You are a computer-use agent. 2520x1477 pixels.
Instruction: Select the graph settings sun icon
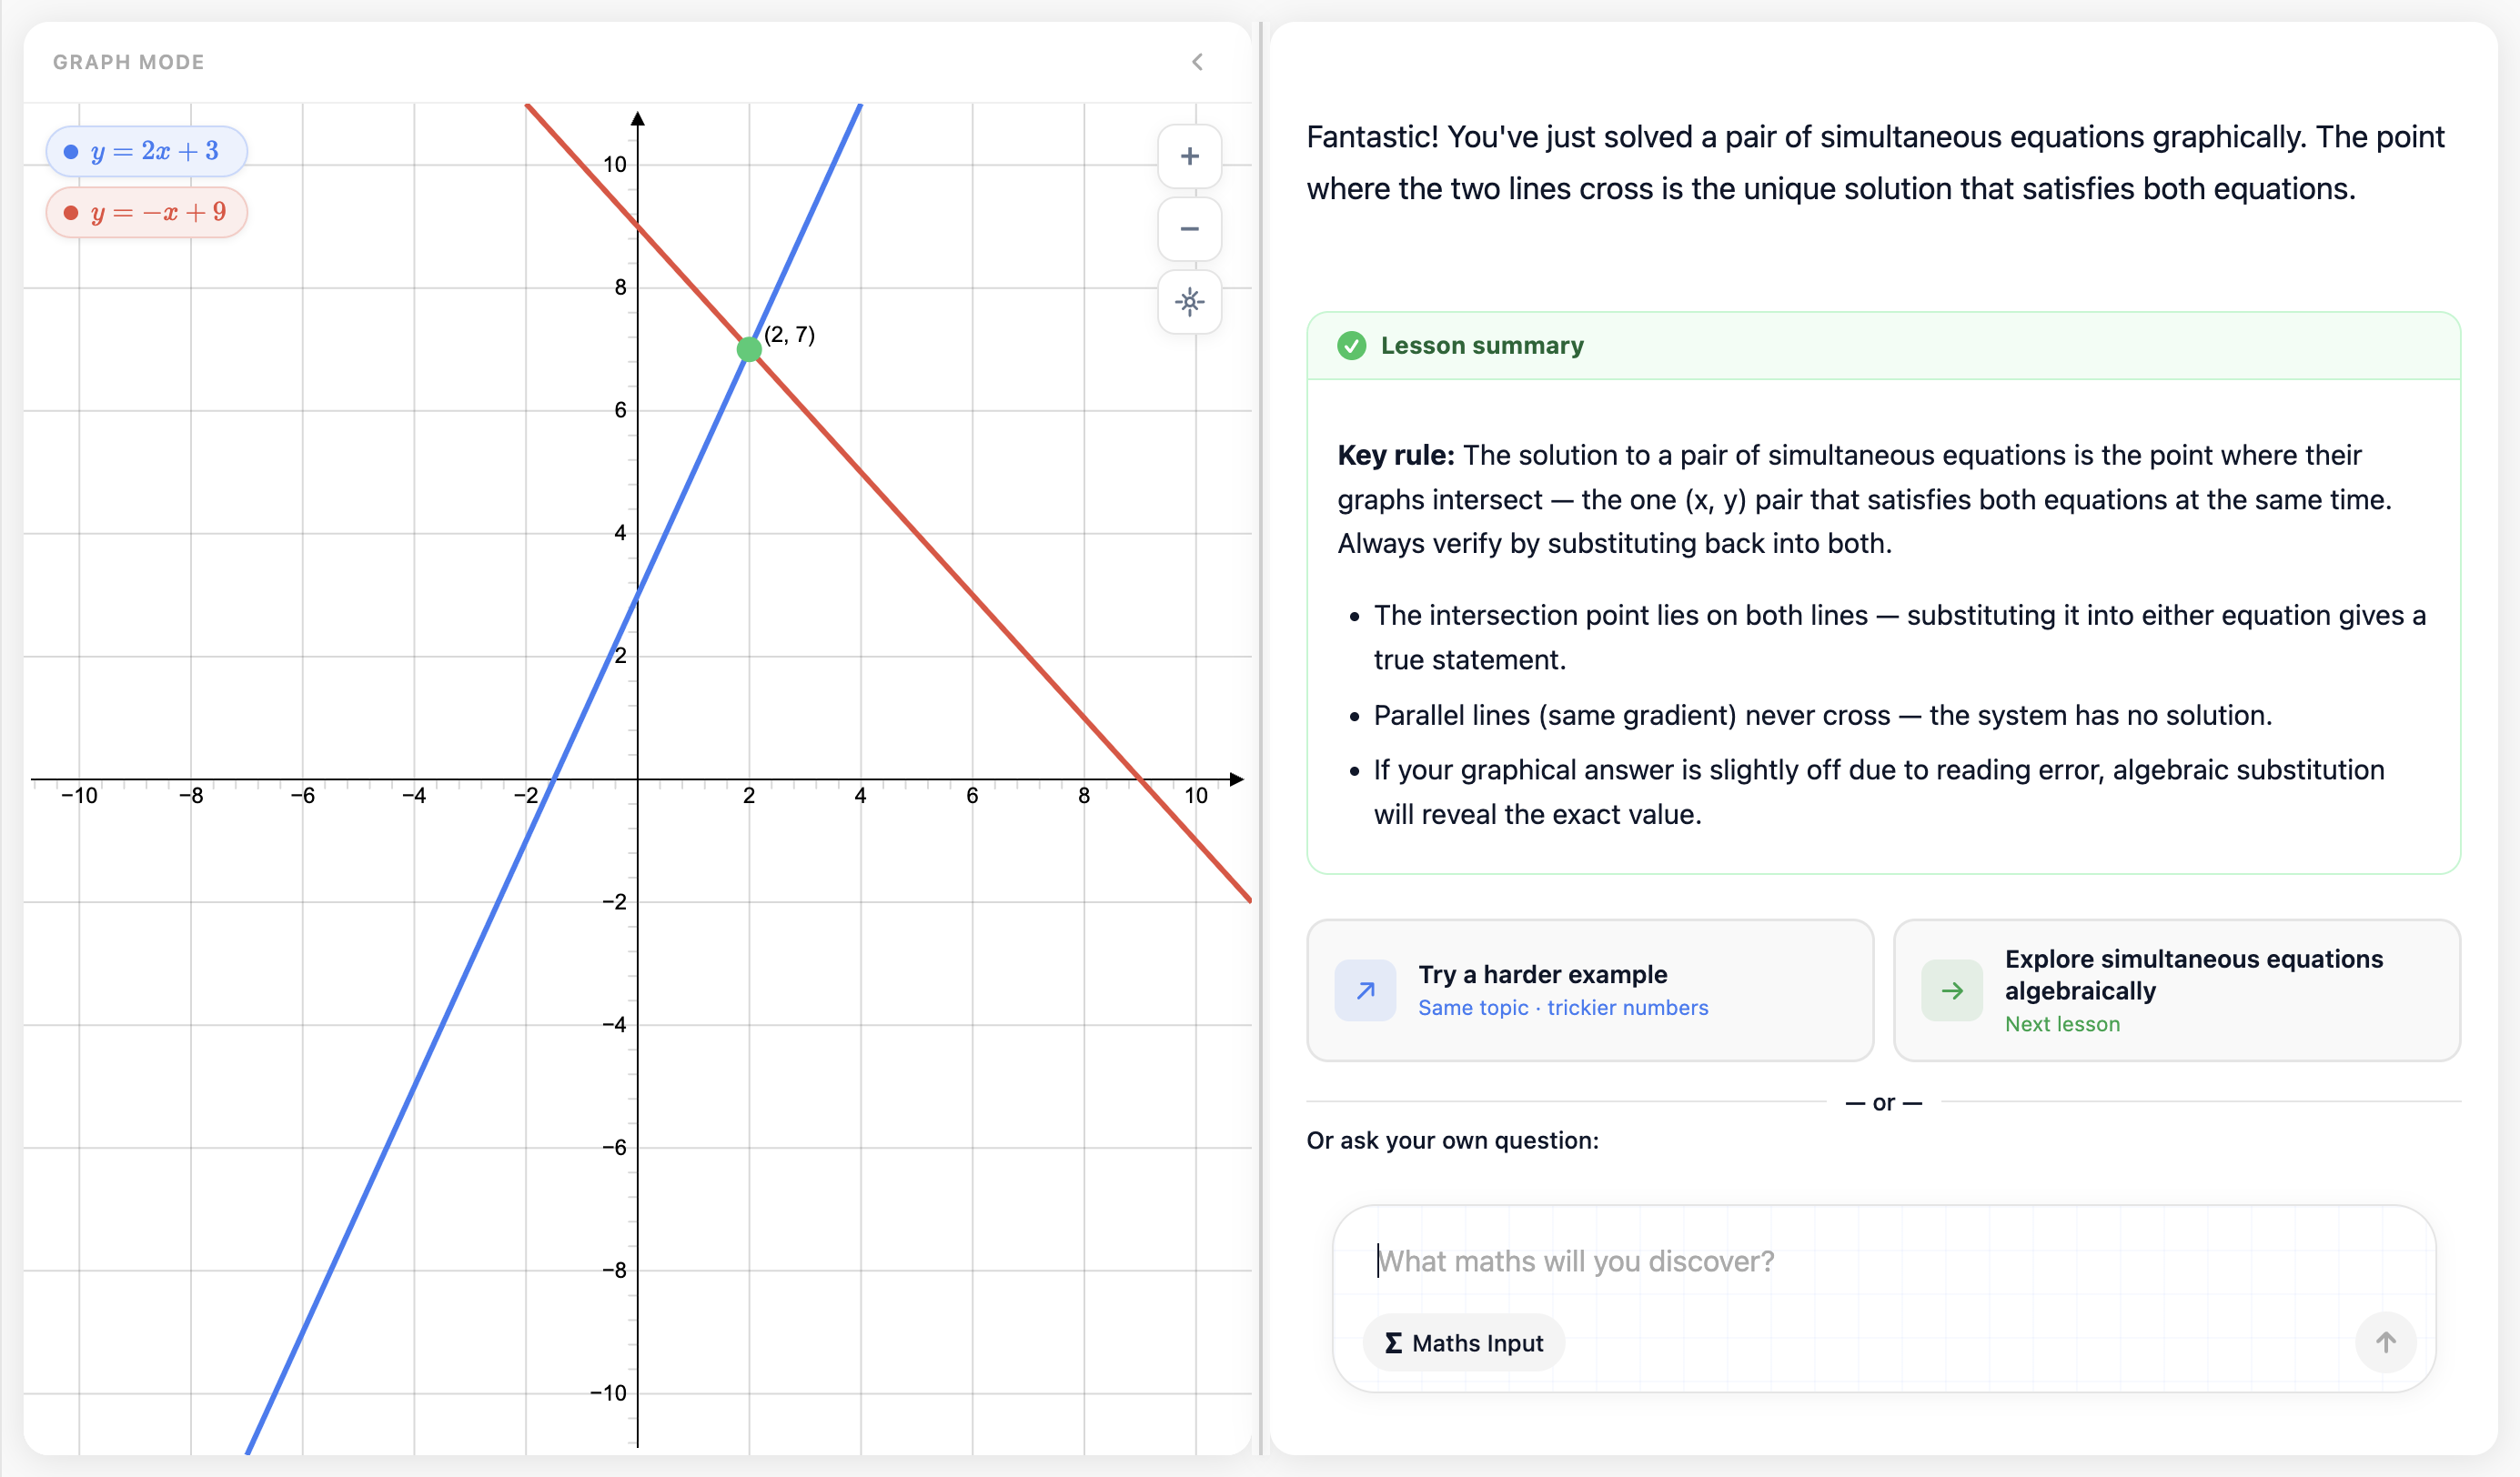point(1190,302)
